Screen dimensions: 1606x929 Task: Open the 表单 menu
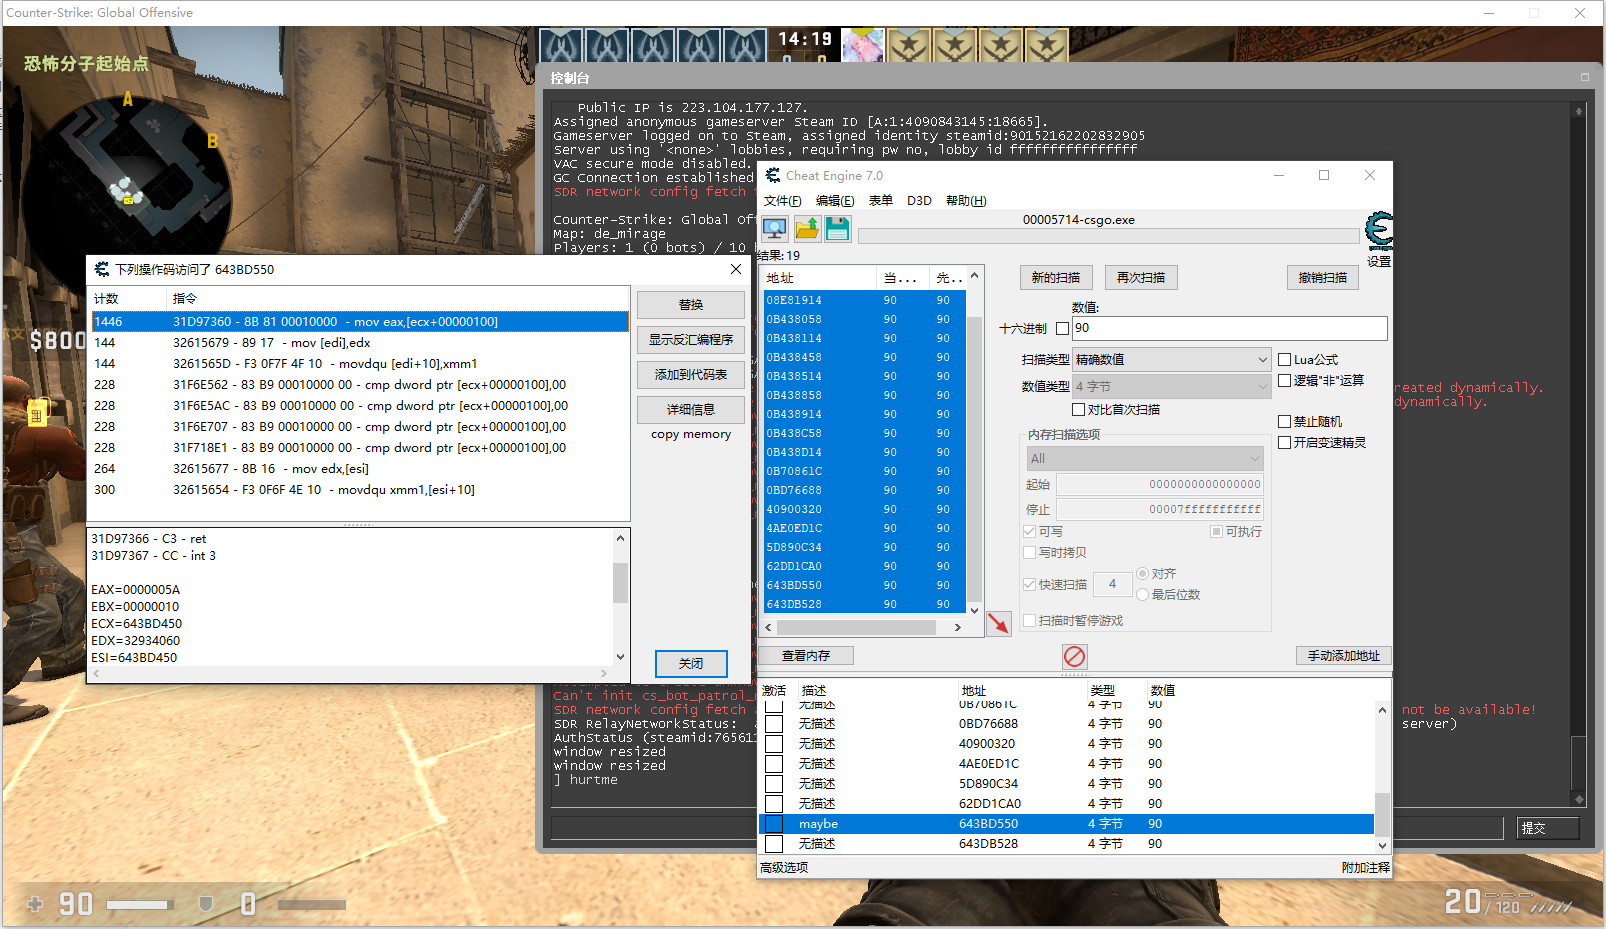pyautogui.click(x=881, y=201)
